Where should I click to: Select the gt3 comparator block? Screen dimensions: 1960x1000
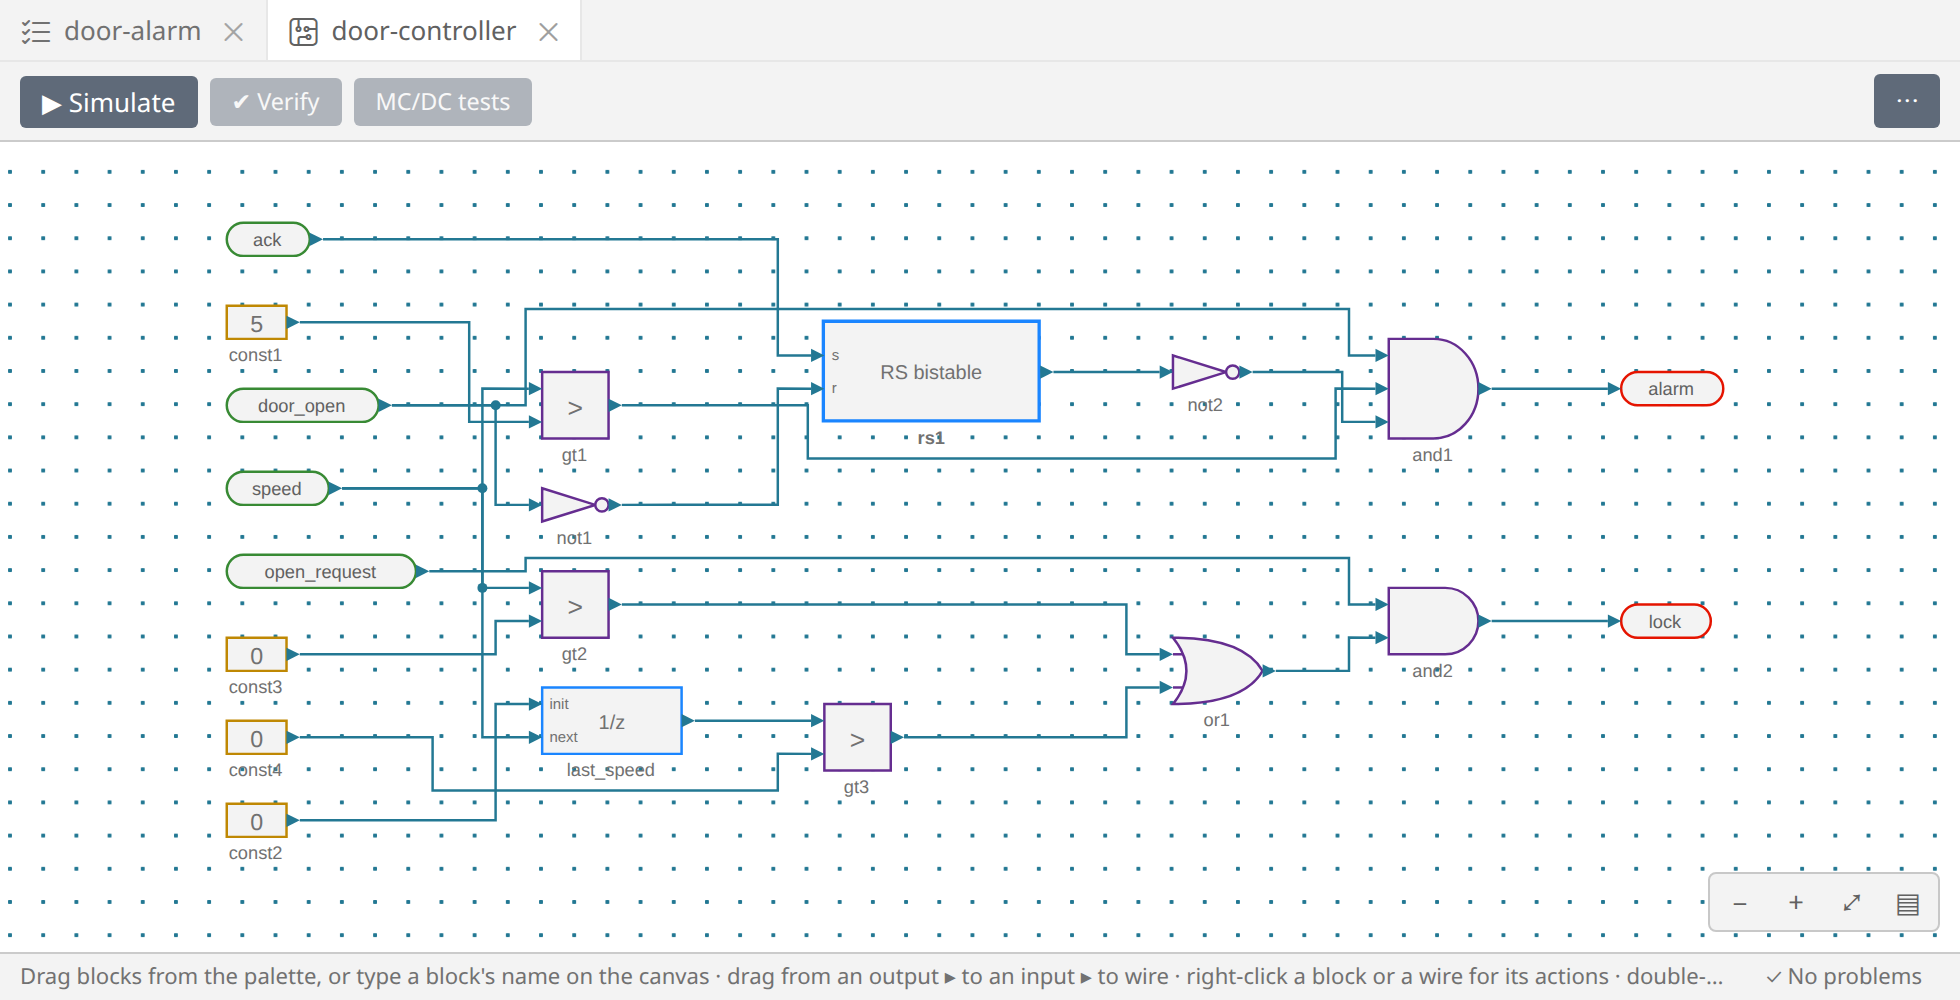tap(857, 738)
